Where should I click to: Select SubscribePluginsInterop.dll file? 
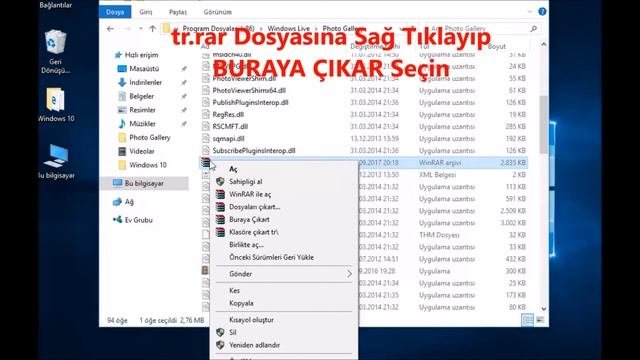pyautogui.click(x=254, y=151)
